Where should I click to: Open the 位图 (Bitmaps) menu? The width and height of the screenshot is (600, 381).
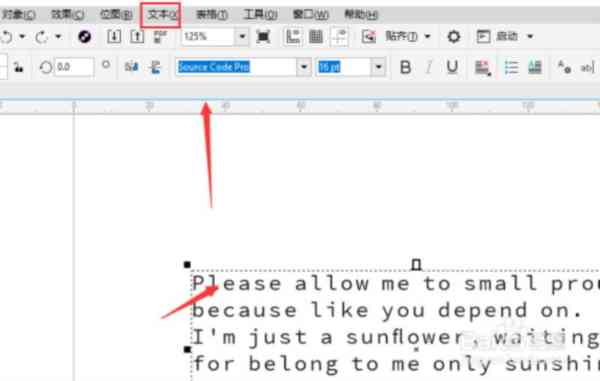(x=116, y=15)
